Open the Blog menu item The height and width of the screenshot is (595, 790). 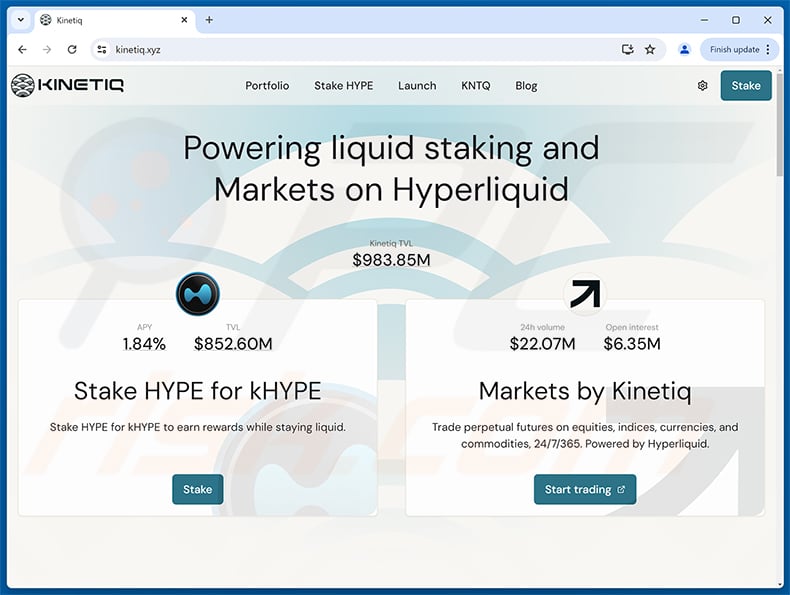(x=526, y=86)
